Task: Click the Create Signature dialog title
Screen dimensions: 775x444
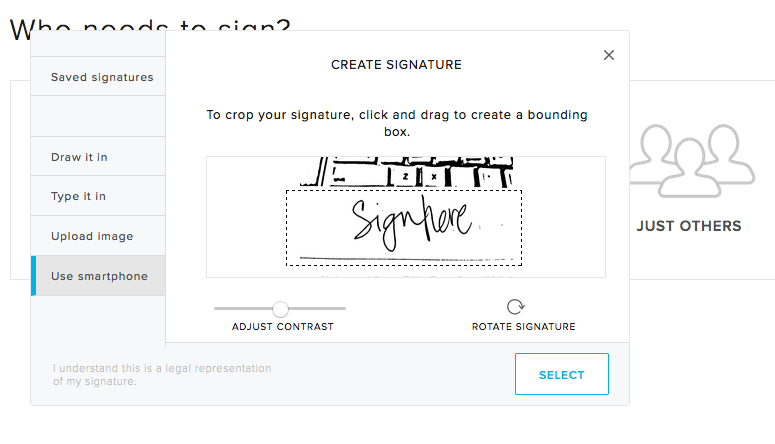Action: point(396,65)
